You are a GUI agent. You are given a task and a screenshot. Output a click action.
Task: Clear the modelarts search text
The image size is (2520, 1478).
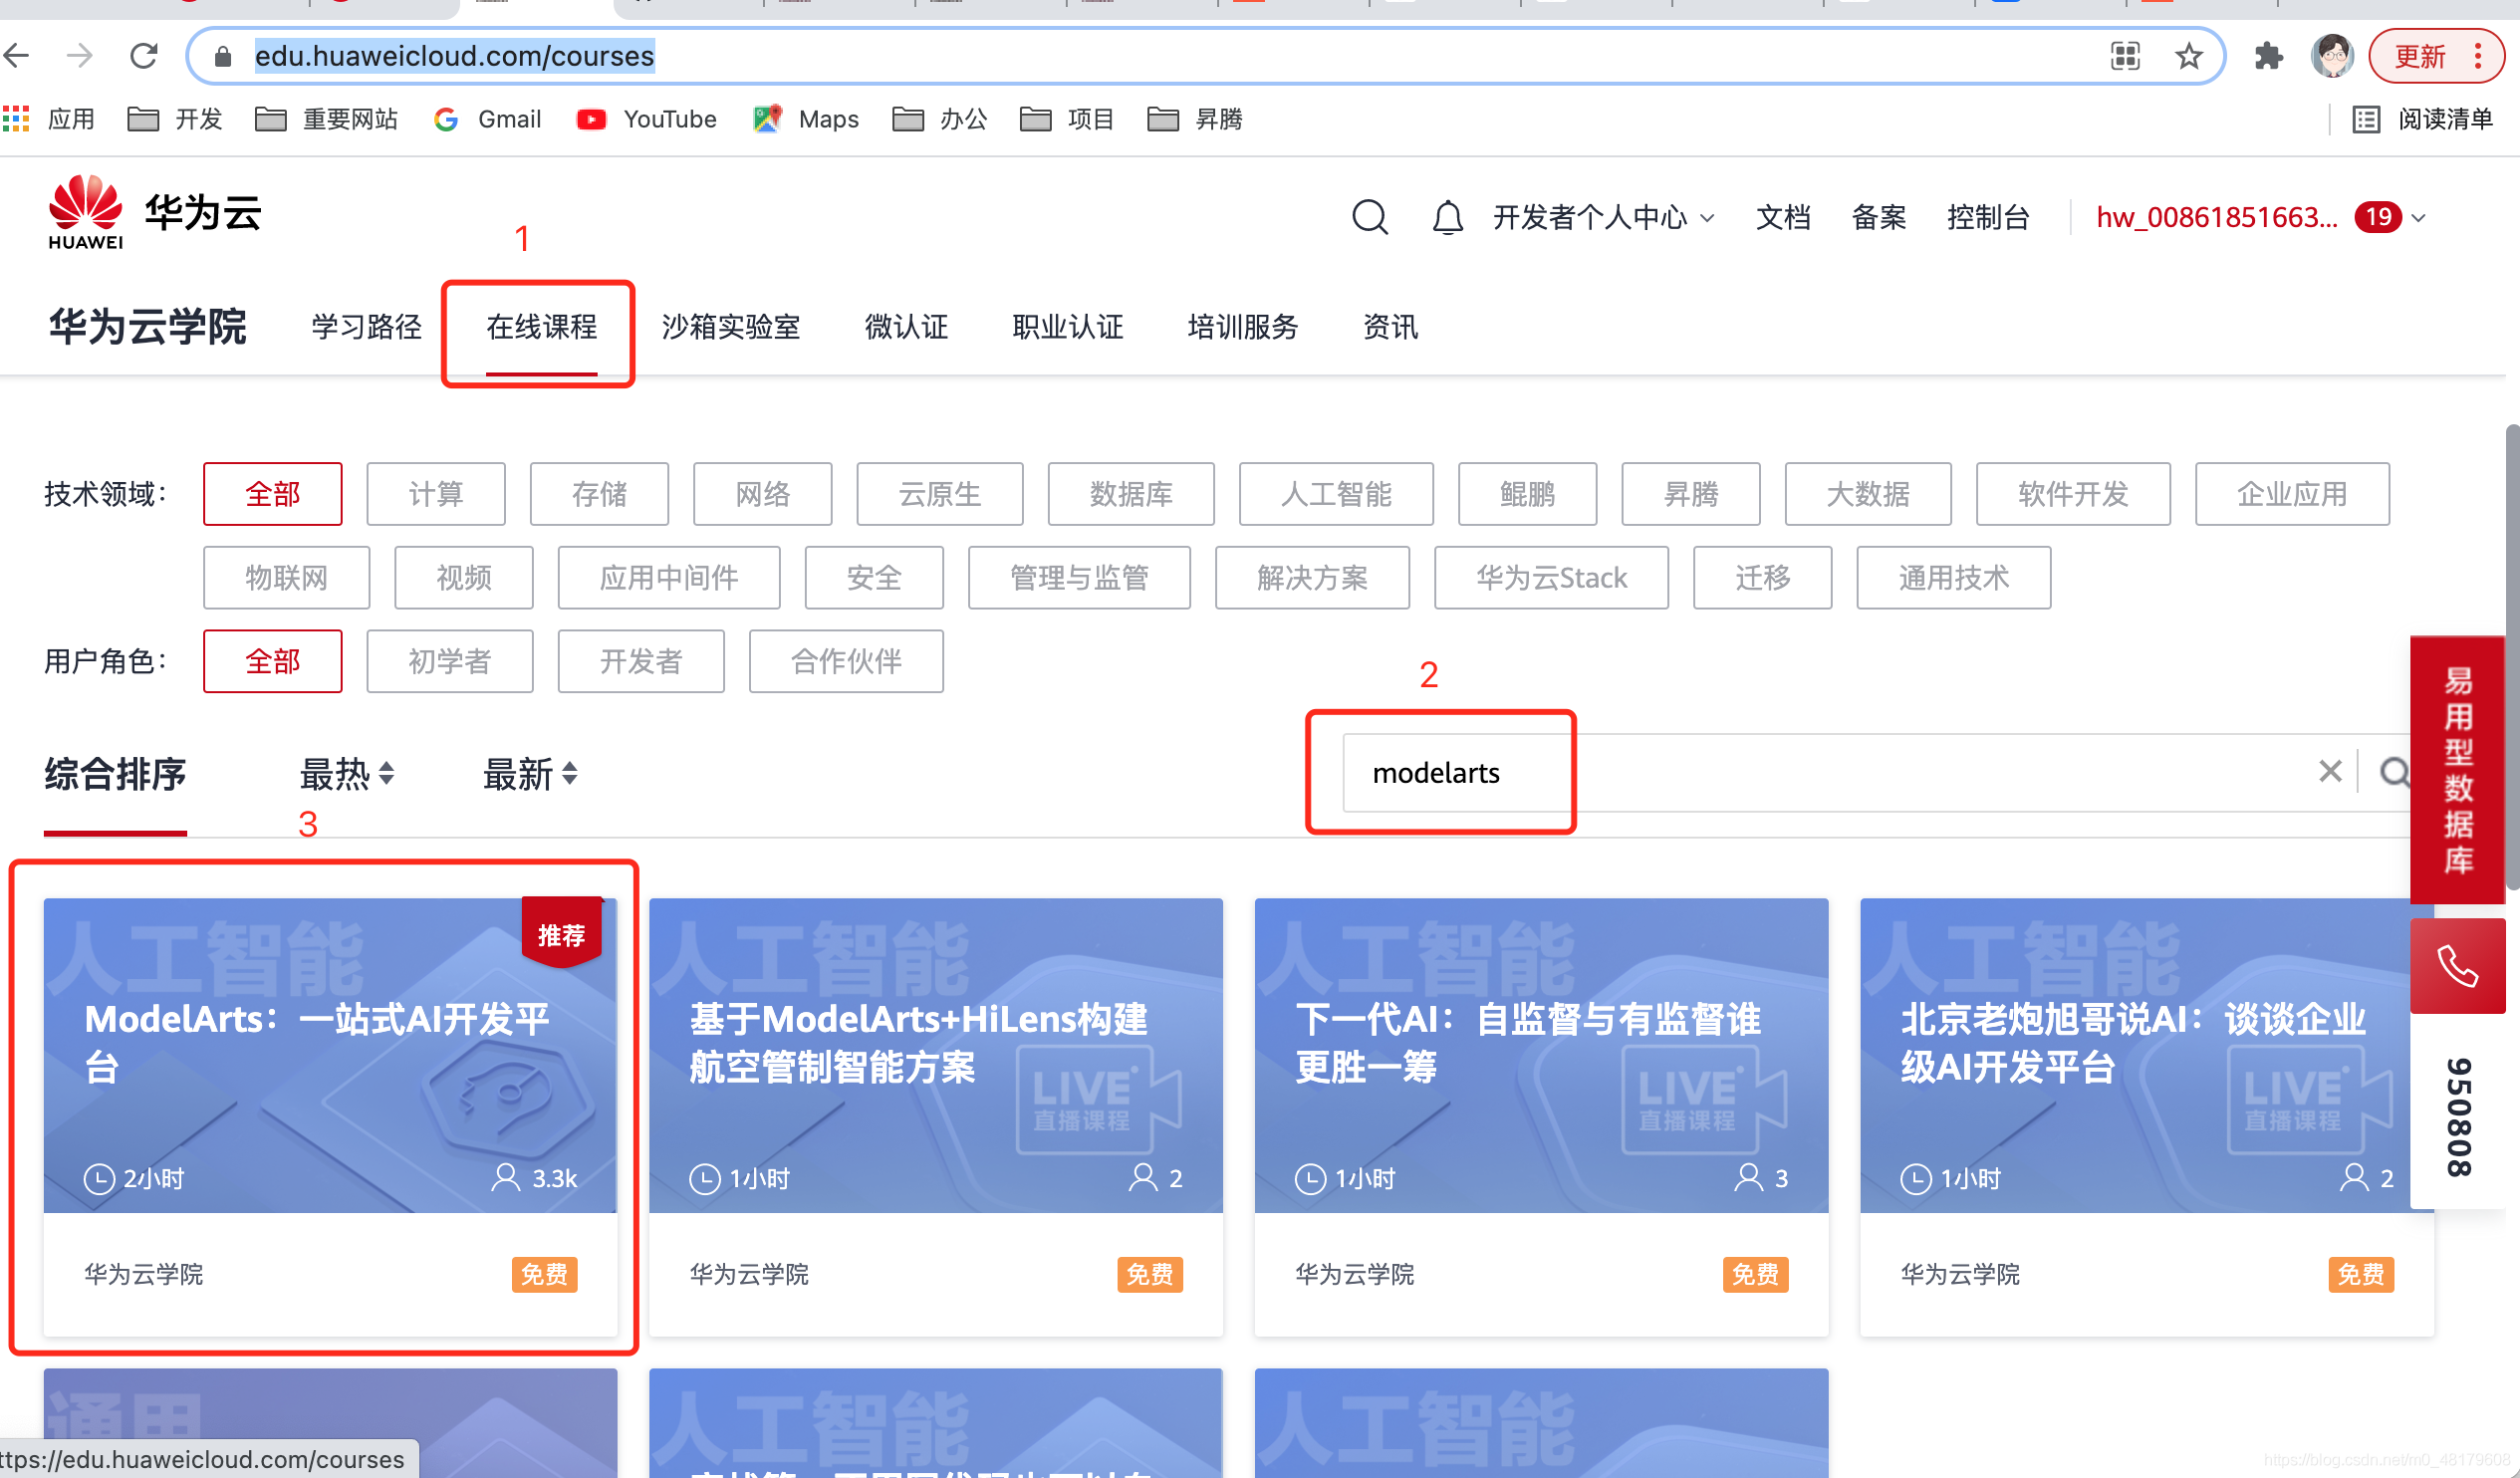click(2330, 771)
